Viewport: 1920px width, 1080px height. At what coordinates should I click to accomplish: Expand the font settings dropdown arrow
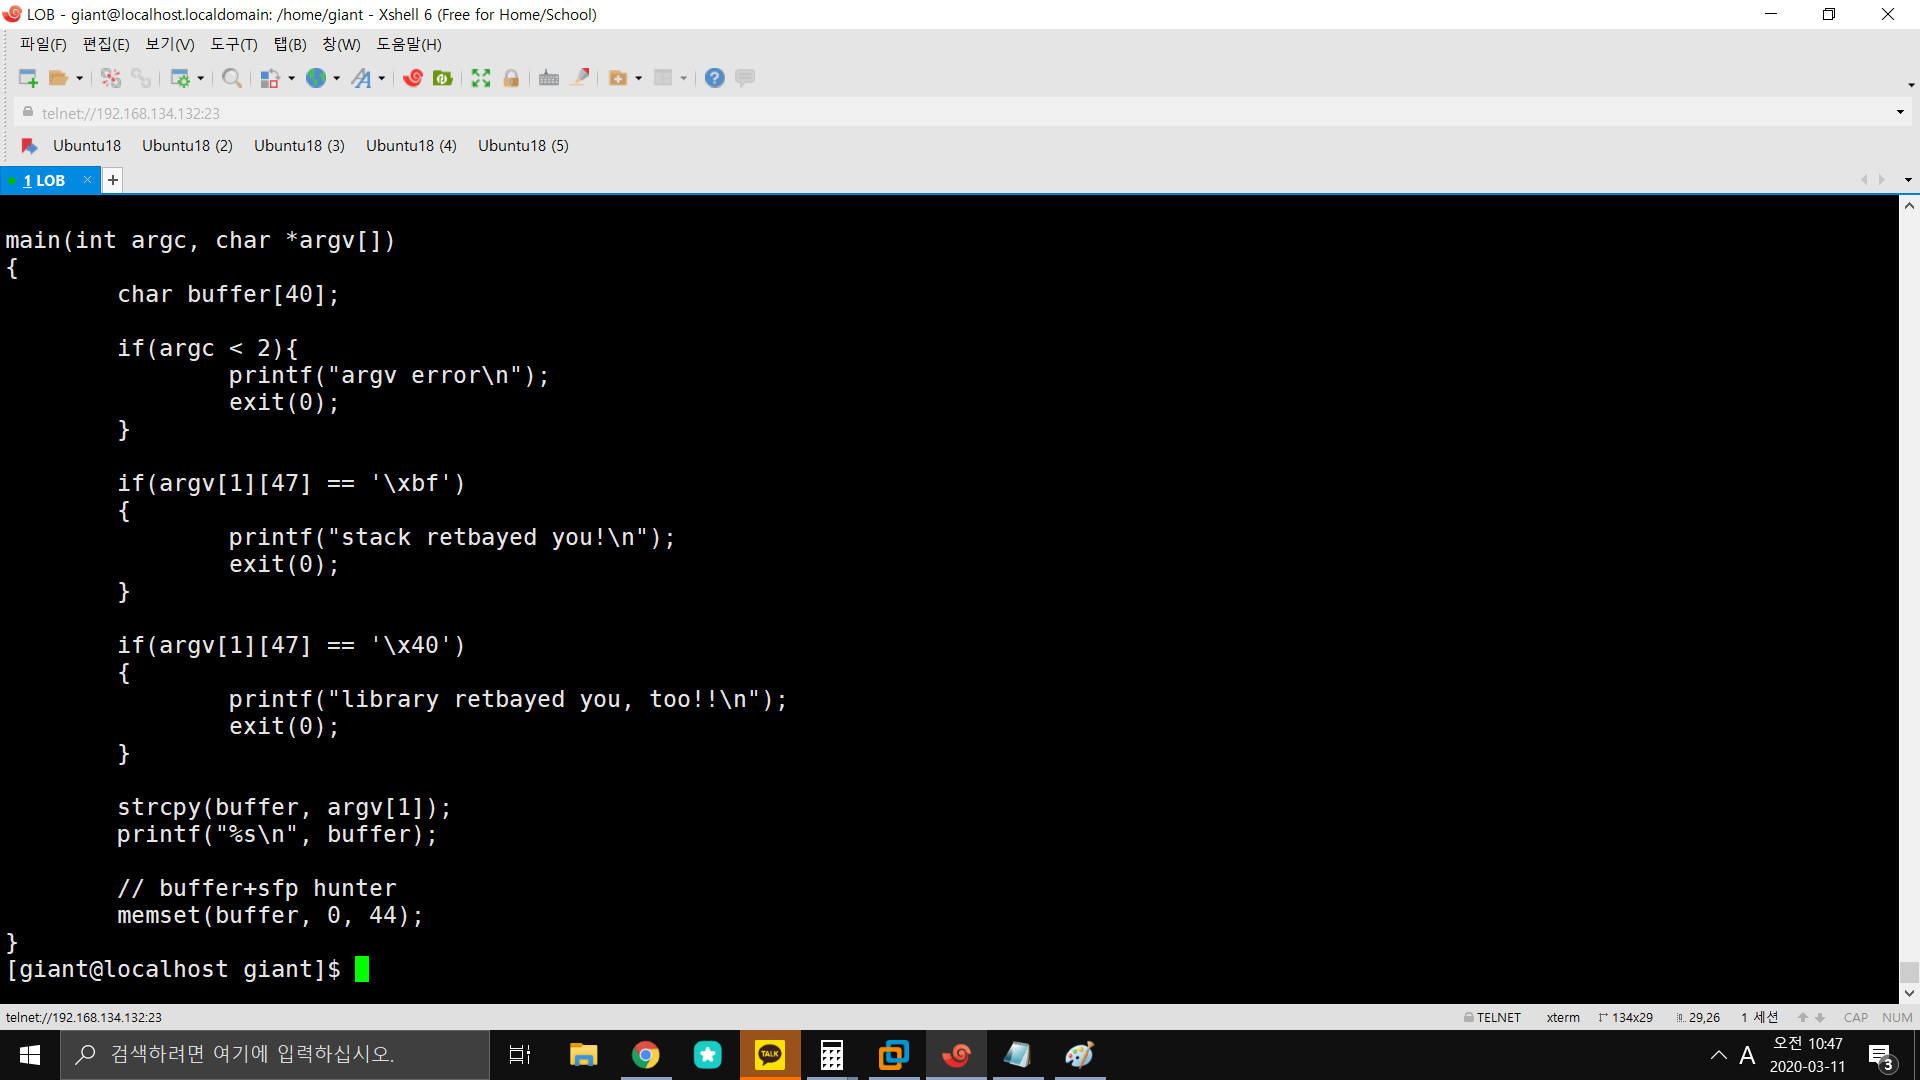[382, 79]
